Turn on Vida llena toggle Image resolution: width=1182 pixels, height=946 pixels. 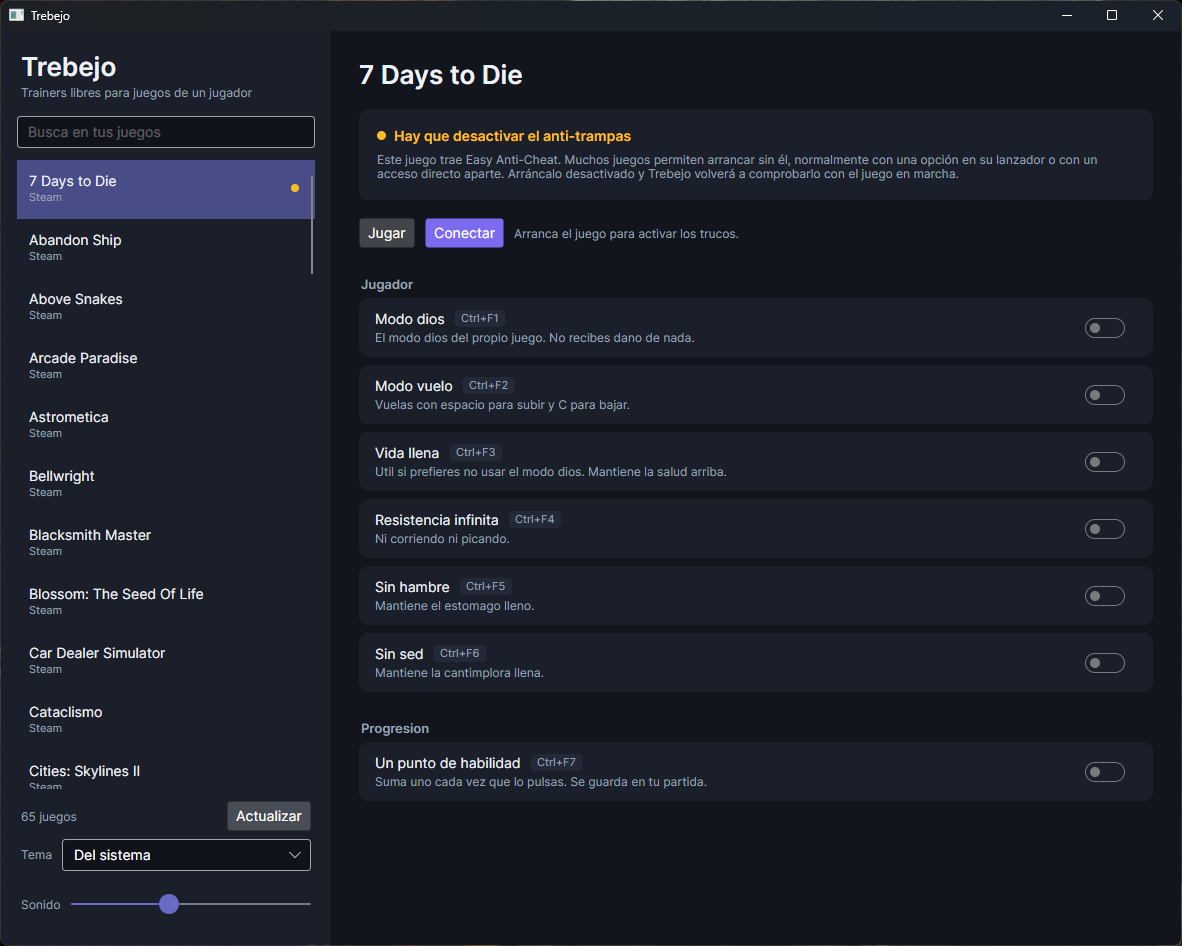tap(1104, 462)
